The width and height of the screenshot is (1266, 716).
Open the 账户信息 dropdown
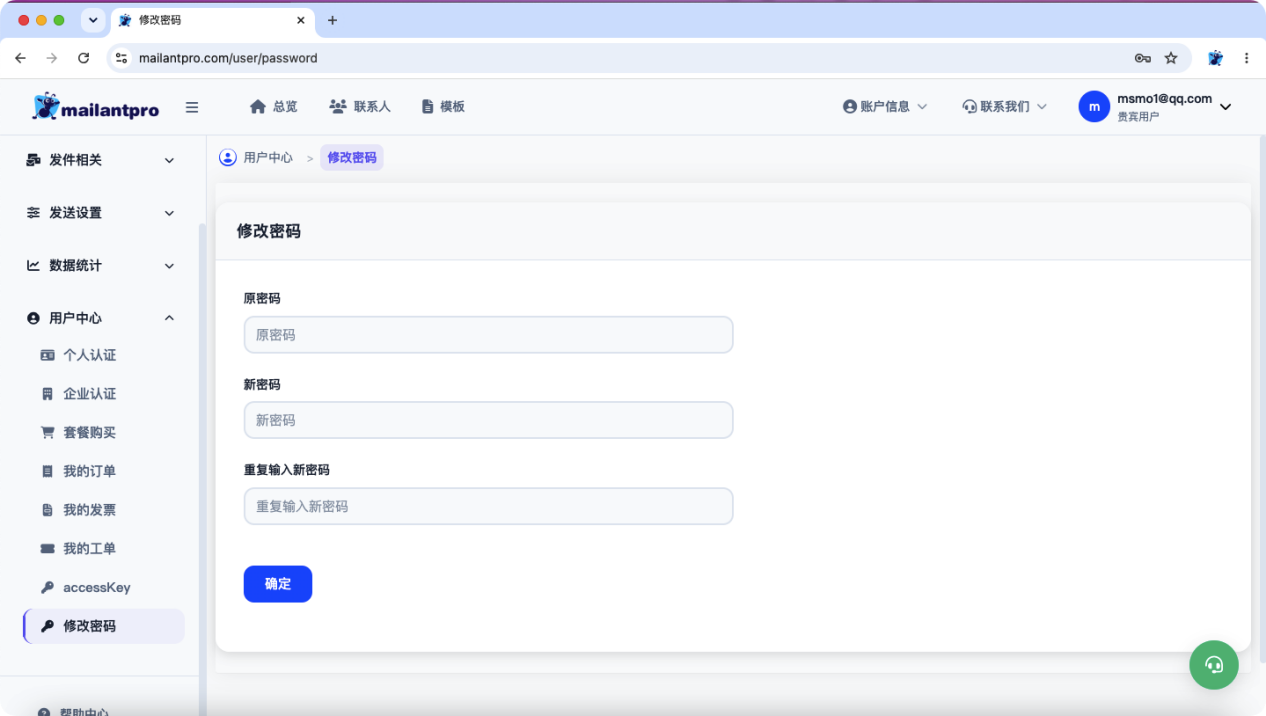(885, 106)
